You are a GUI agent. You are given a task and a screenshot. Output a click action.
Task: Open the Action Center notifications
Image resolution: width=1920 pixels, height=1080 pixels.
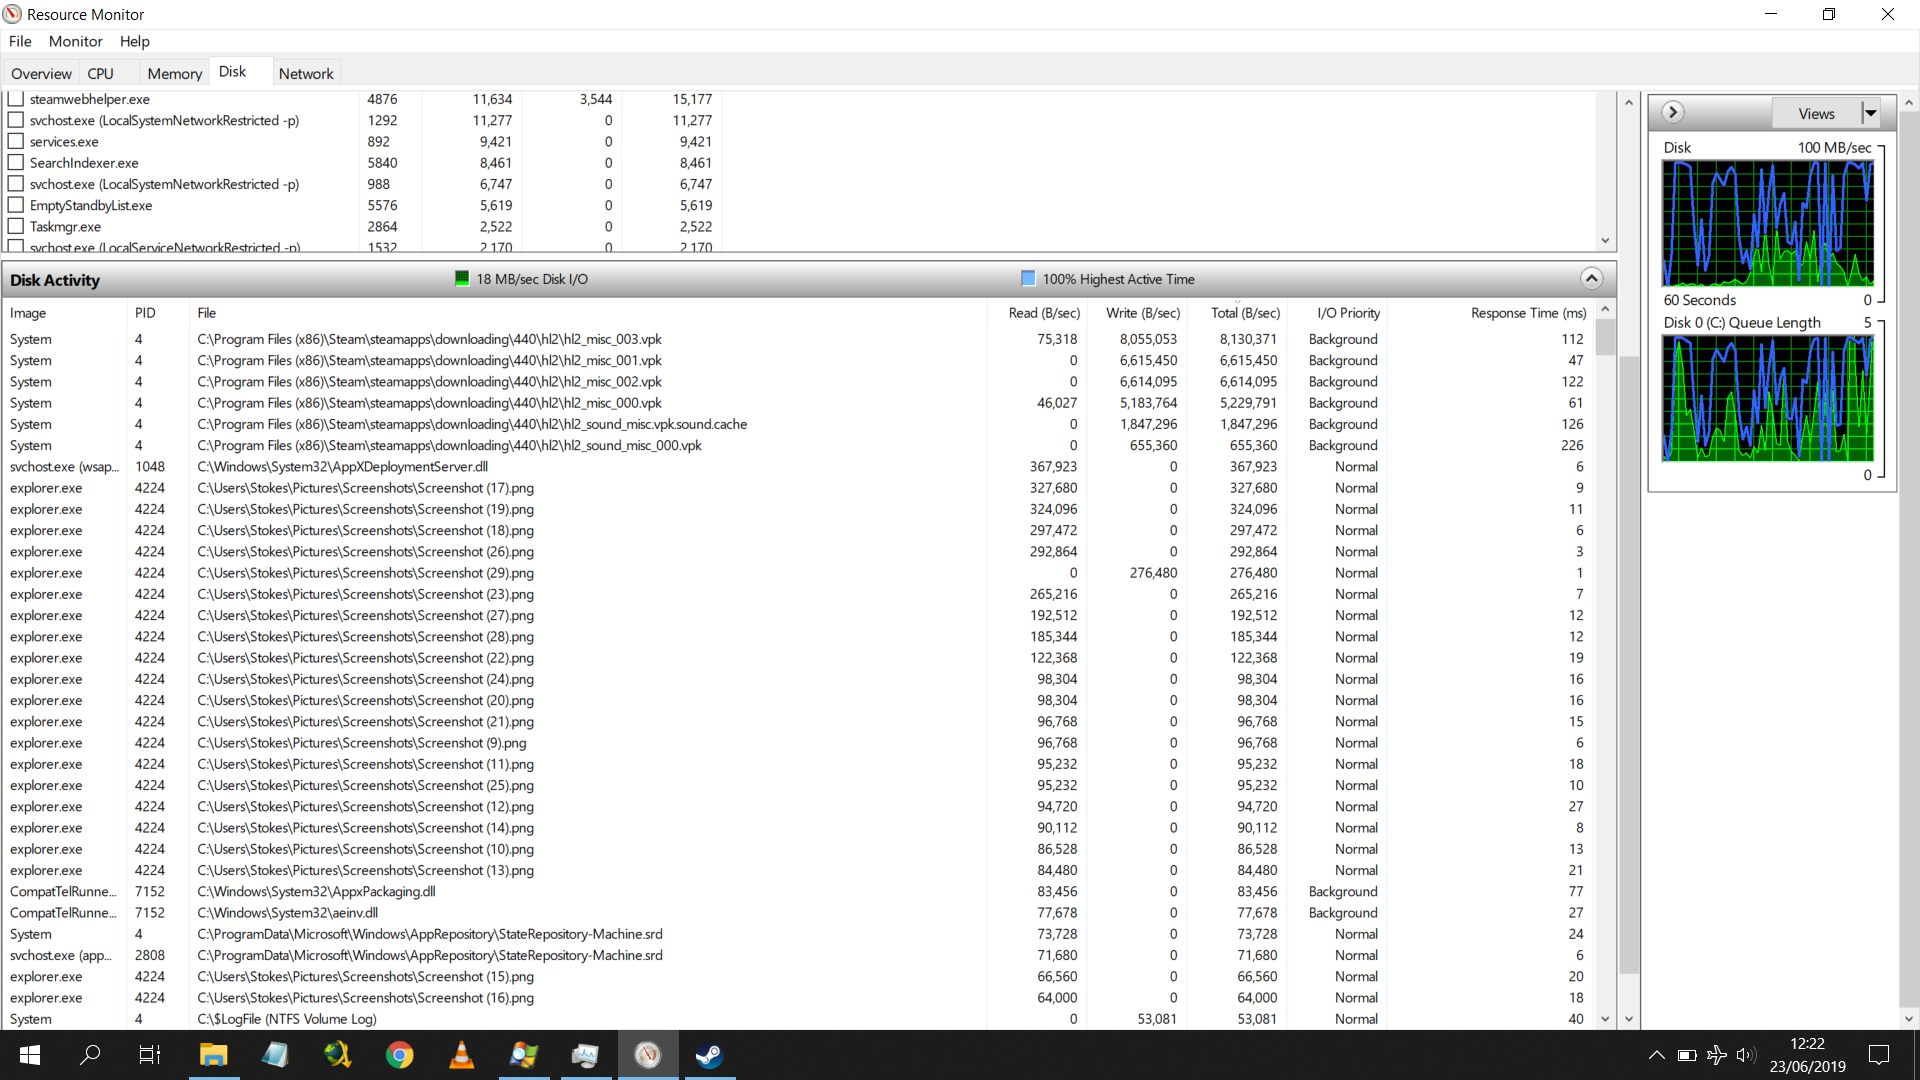point(1879,1055)
